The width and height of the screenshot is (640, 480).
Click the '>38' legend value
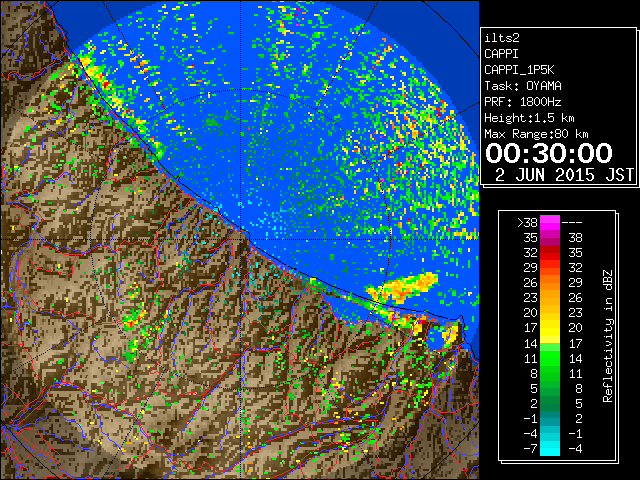[527, 223]
